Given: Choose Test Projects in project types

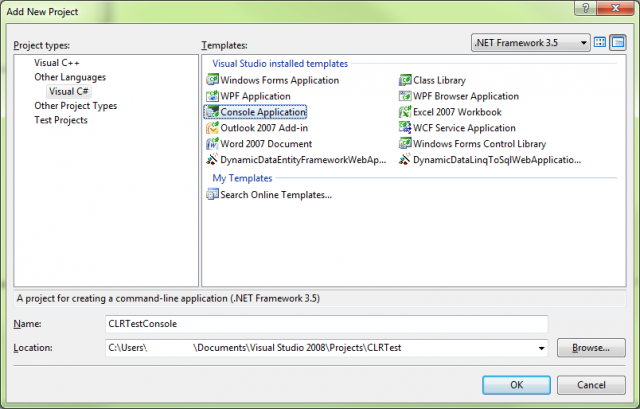Looking at the screenshot, I should pyautogui.click(x=61, y=120).
